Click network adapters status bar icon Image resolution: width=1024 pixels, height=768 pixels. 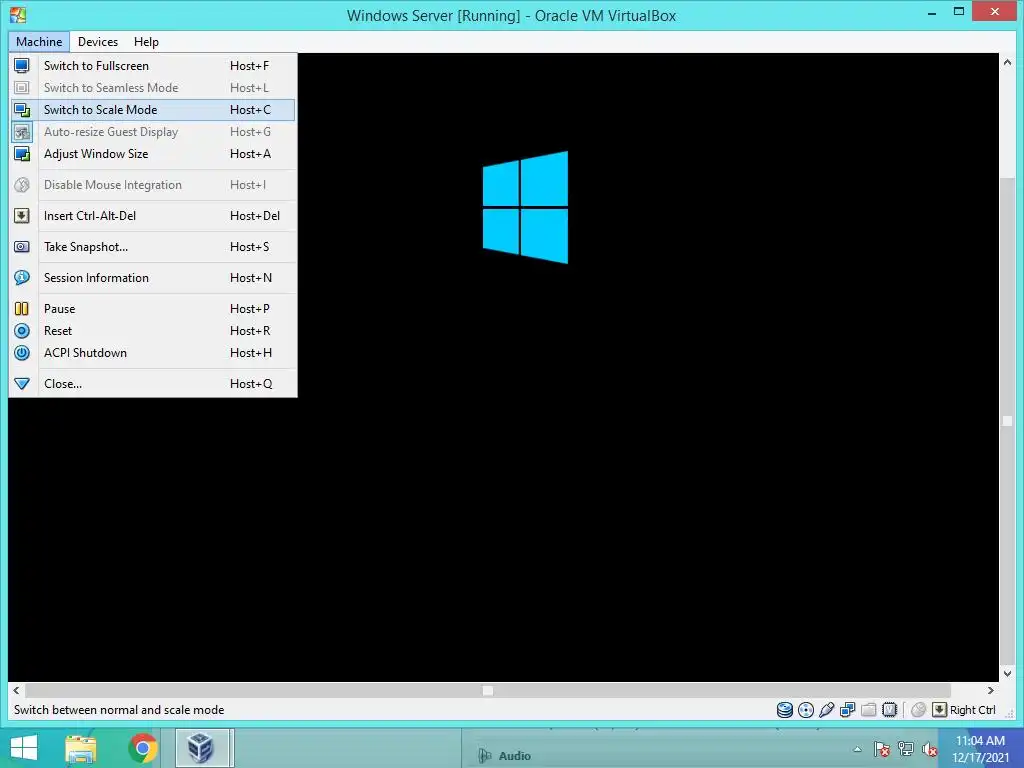coord(848,710)
